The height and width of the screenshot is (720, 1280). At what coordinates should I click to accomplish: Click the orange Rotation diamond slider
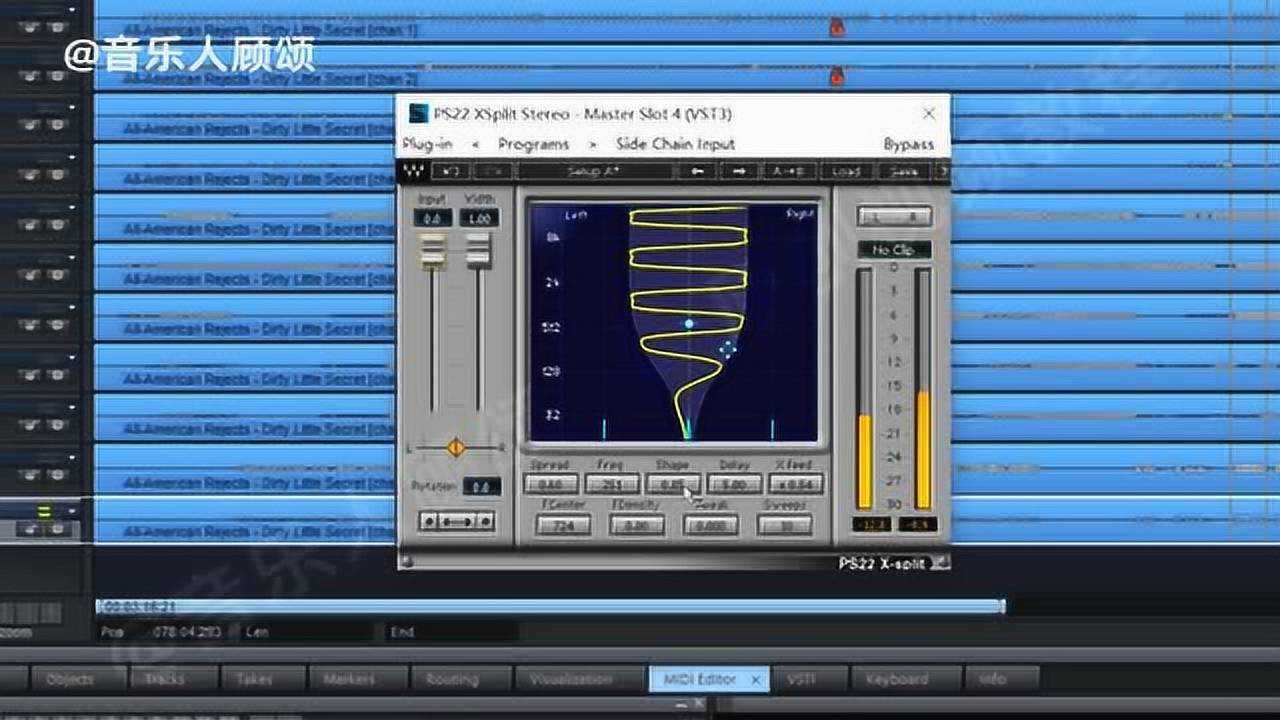point(456,447)
